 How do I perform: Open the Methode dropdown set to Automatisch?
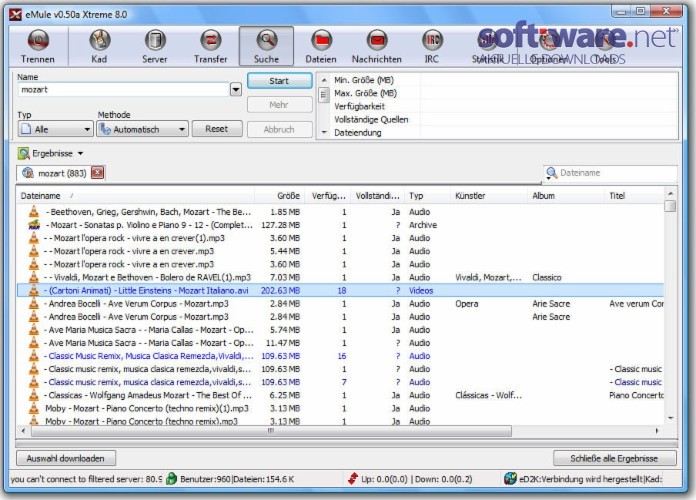coord(142,129)
